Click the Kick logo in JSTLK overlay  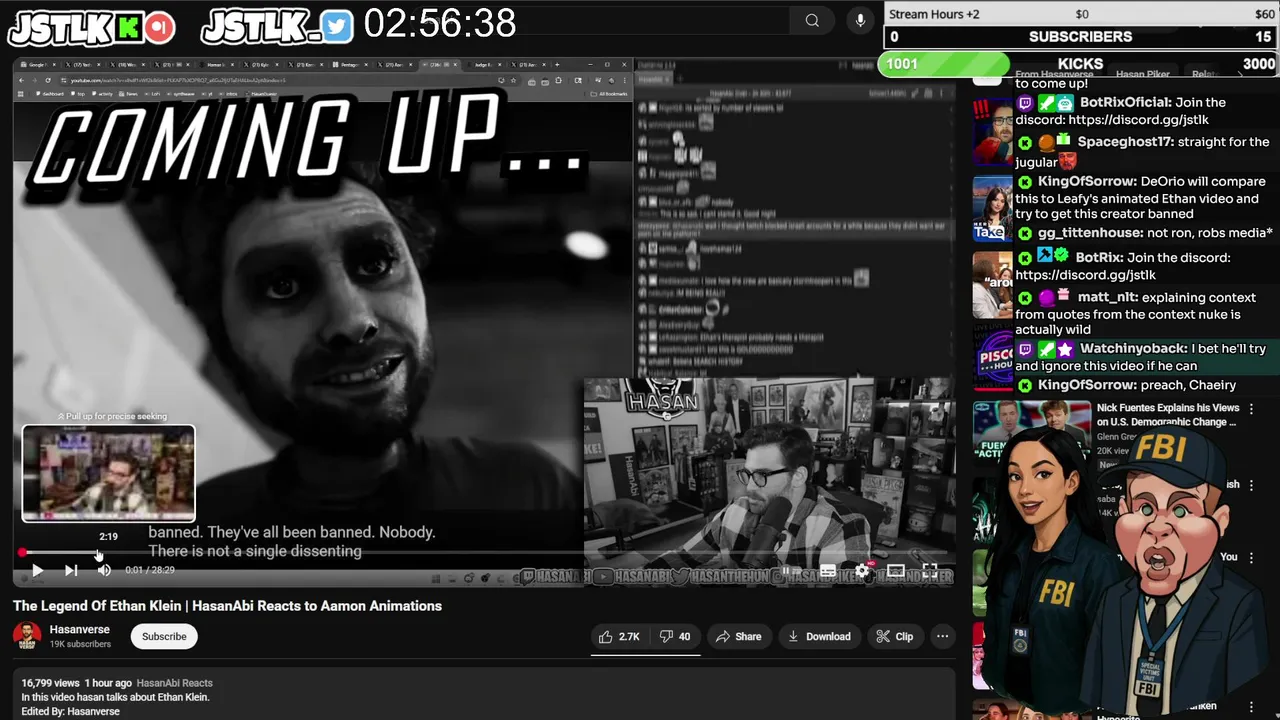coord(128,28)
